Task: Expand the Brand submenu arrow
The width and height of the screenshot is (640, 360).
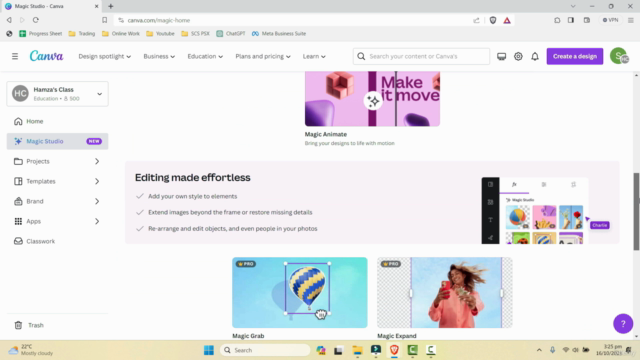Action: (x=97, y=201)
